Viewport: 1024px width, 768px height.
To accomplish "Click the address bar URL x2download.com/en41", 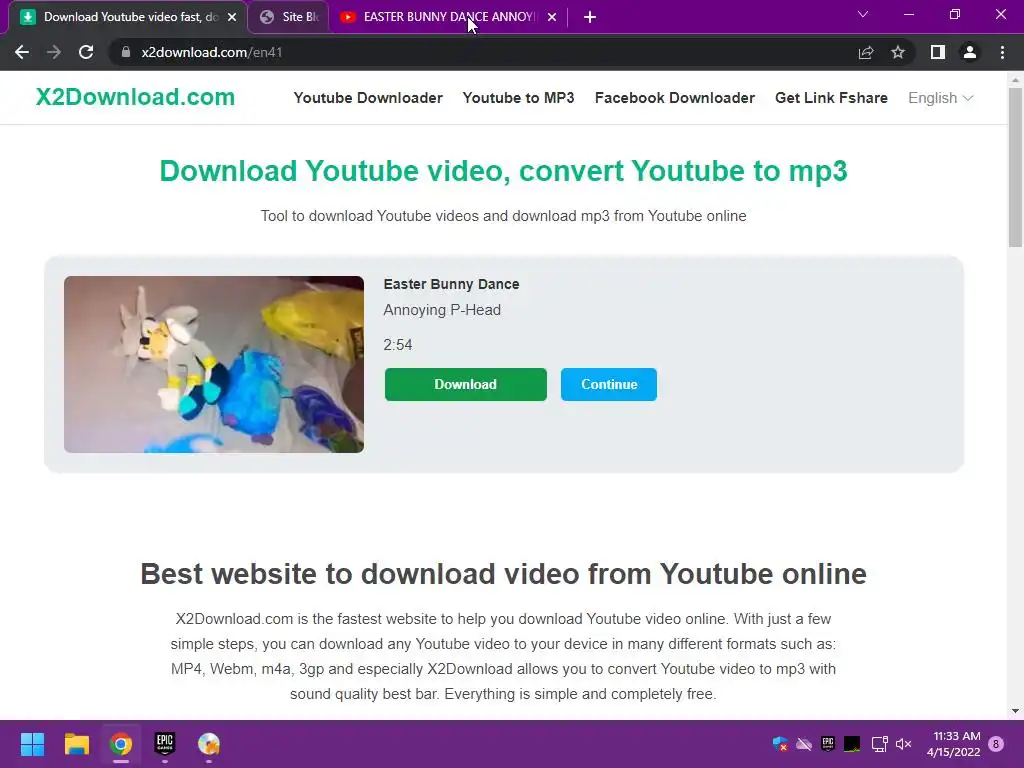I will point(212,52).
